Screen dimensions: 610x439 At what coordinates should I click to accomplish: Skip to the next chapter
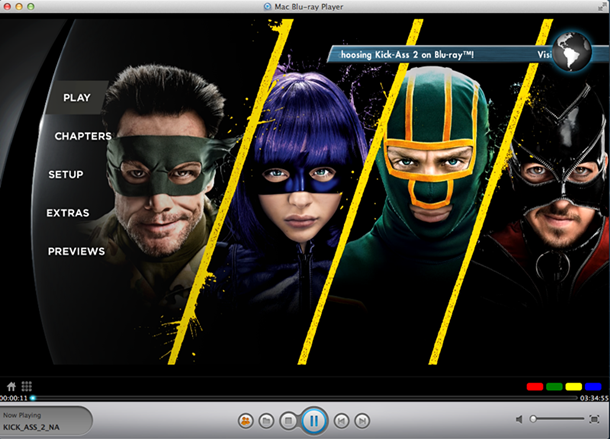(362, 421)
